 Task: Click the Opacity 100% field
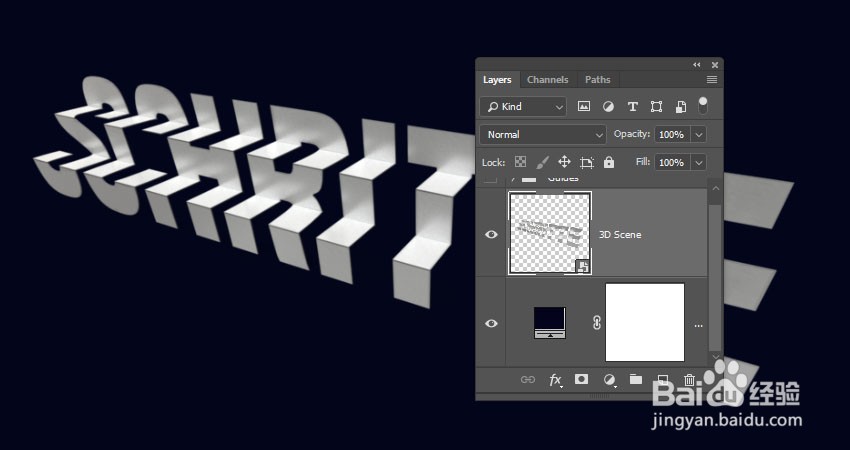(x=672, y=134)
